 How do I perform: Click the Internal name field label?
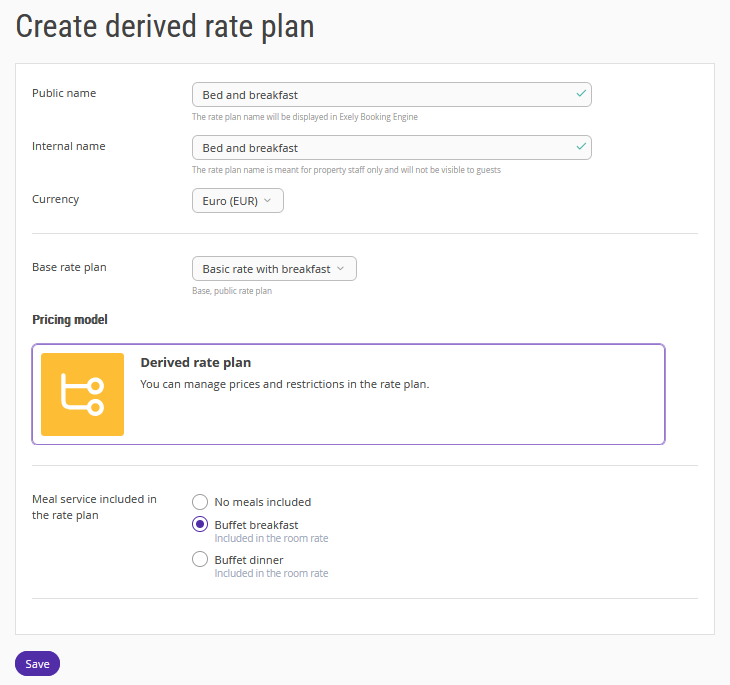coord(69,146)
